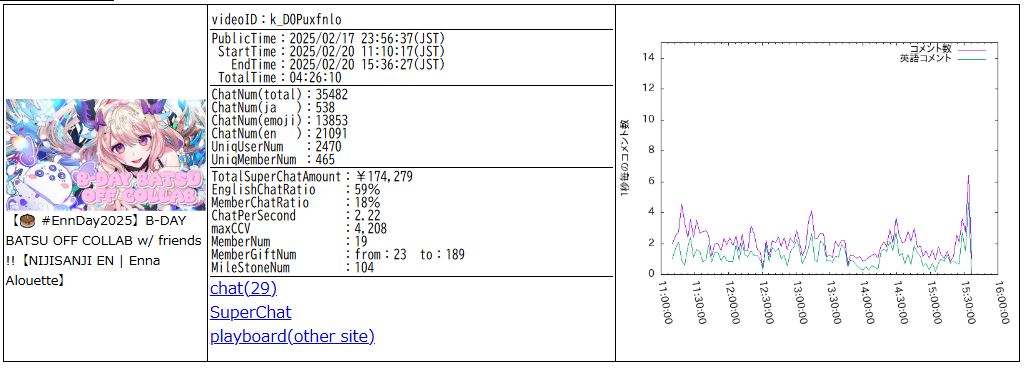Click the TotalSuperChatAmount ¥174,279 value

point(384,176)
